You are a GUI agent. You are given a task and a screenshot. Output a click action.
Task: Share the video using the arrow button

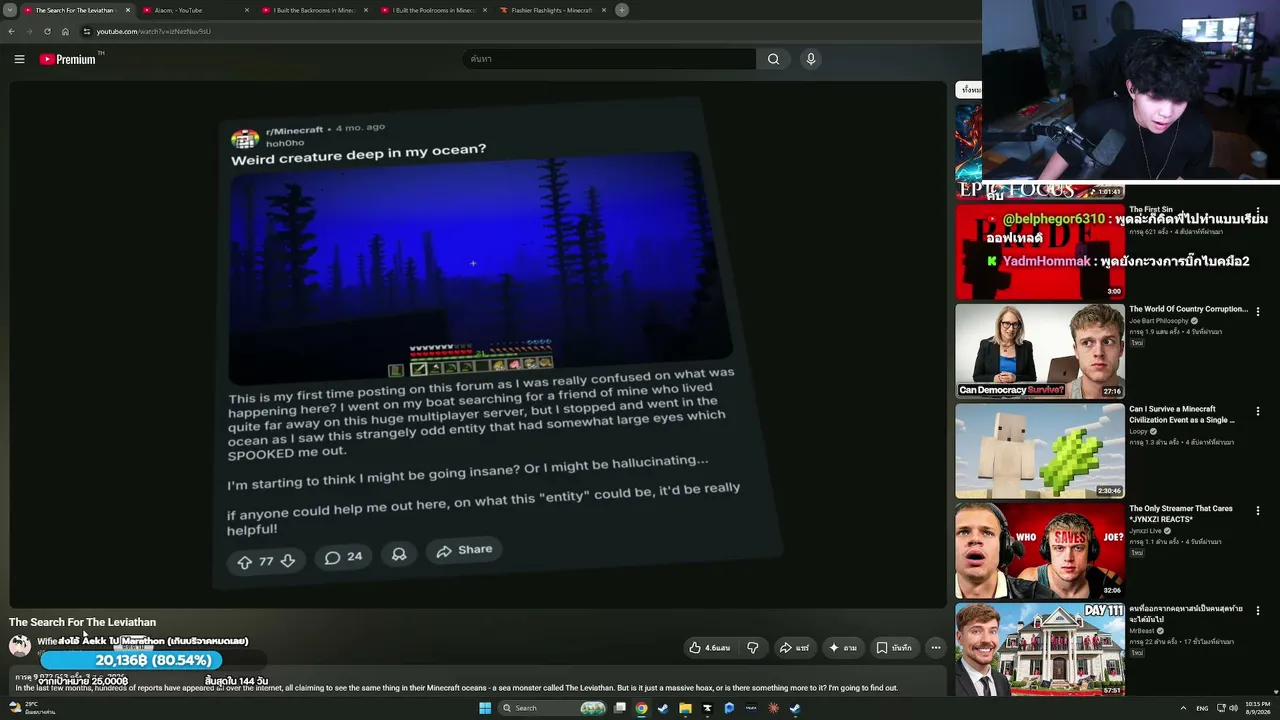pos(794,648)
